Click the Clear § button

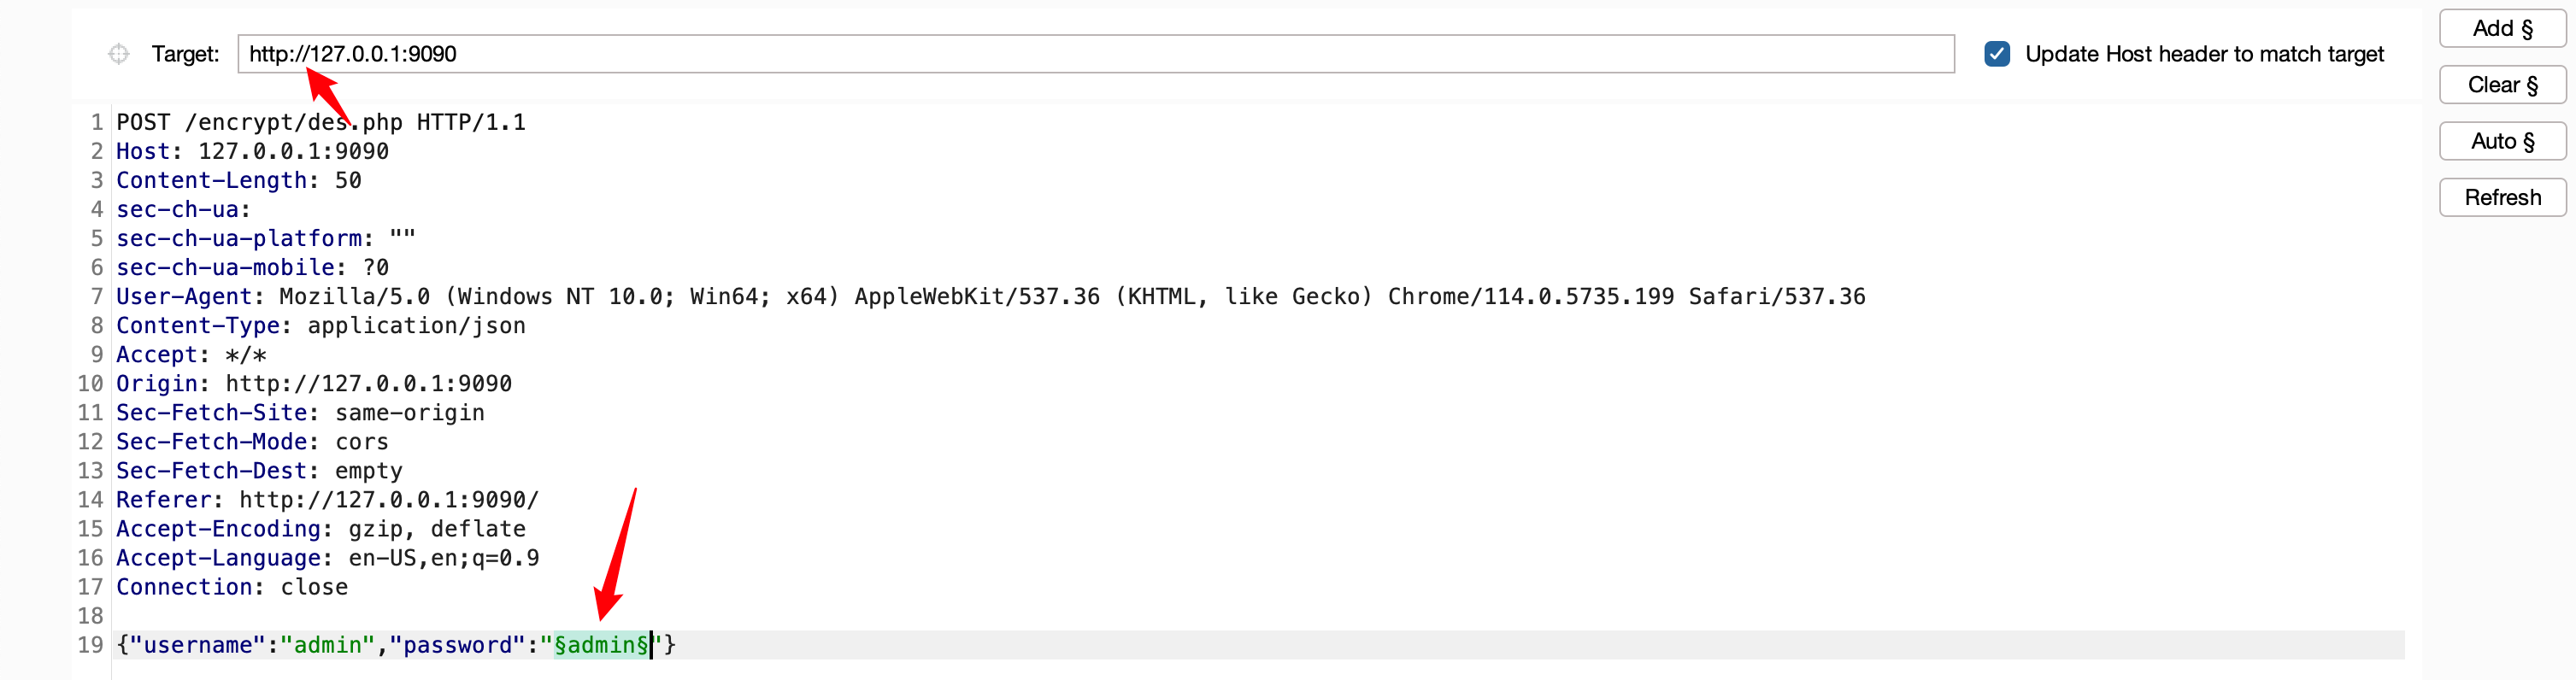[2502, 85]
